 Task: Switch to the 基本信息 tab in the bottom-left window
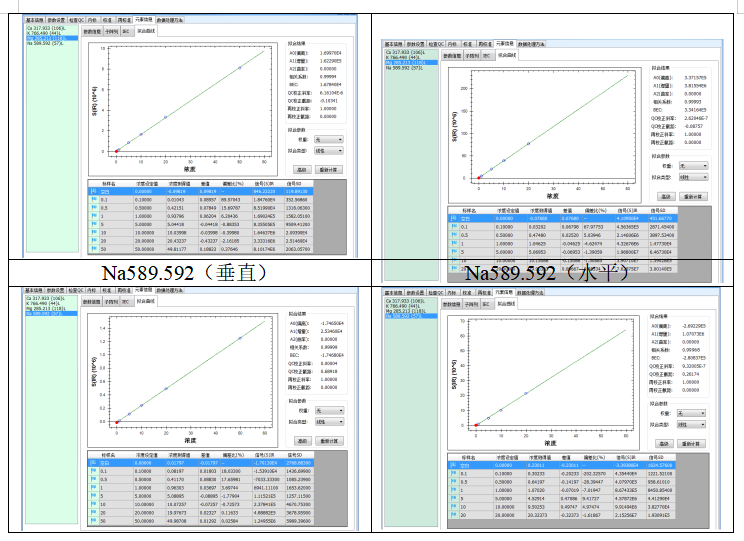(34, 288)
